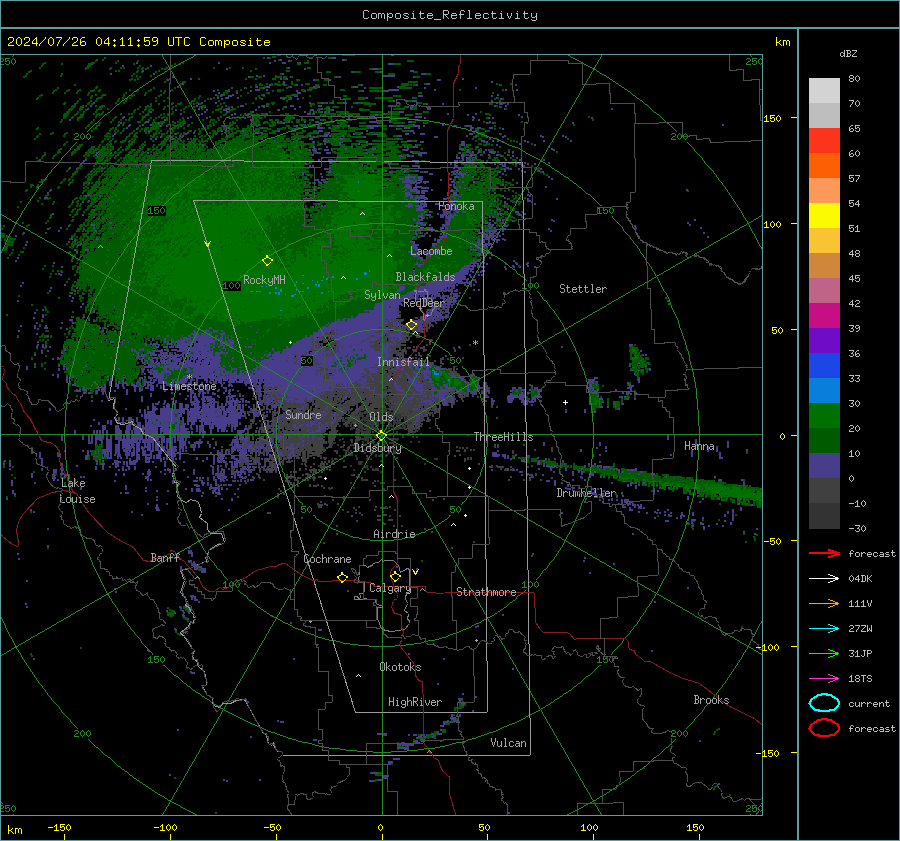Screen dimensions: 900x841
Task: Click the Hanna label
Action: pos(699,446)
